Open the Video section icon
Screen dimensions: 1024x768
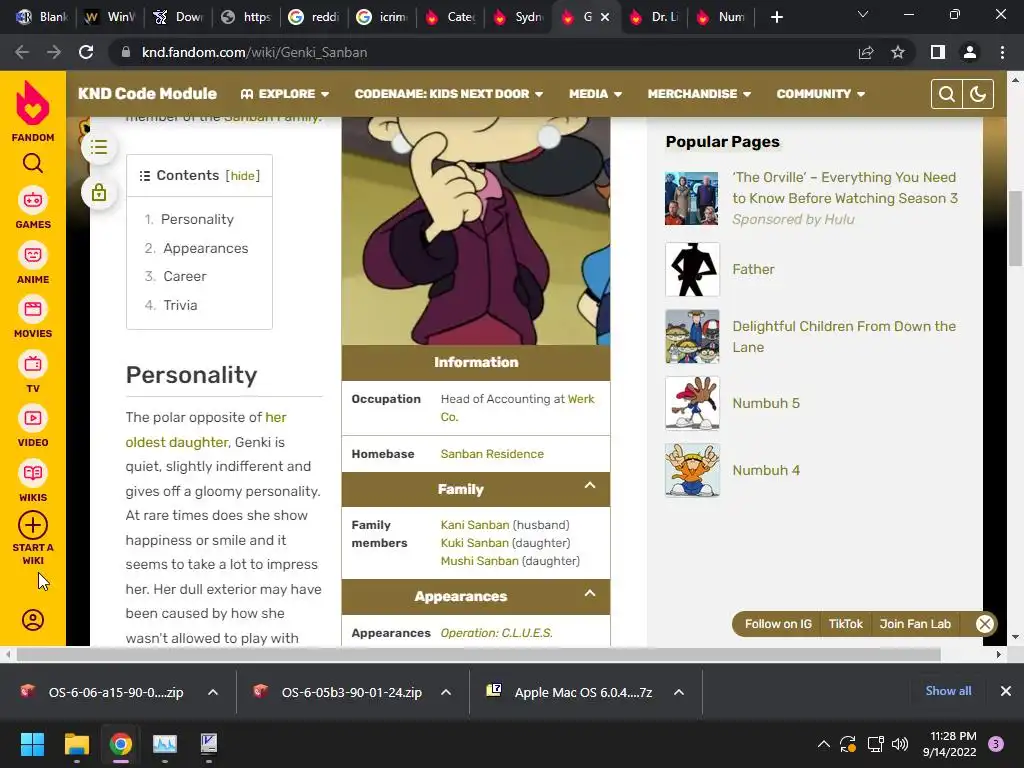pos(33,418)
